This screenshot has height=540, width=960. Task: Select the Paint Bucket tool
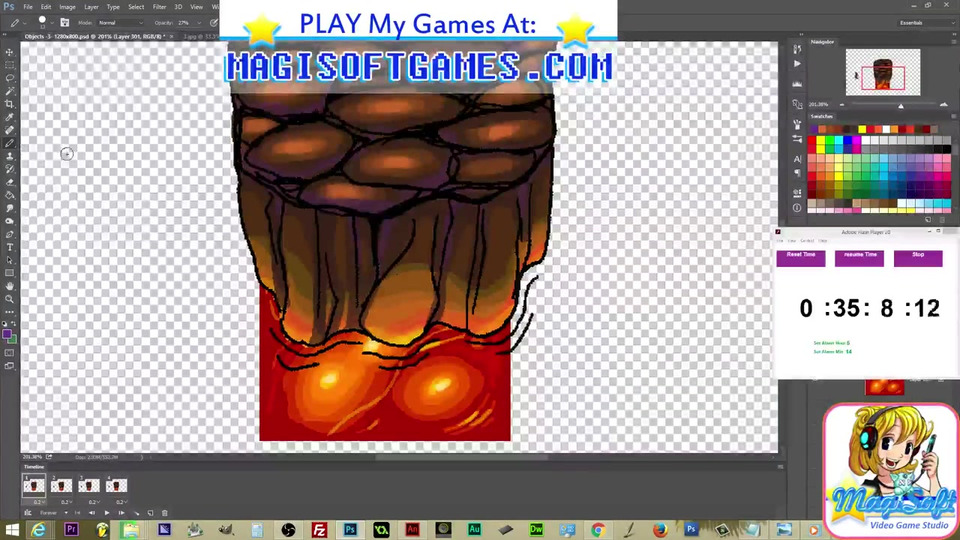click(9, 195)
